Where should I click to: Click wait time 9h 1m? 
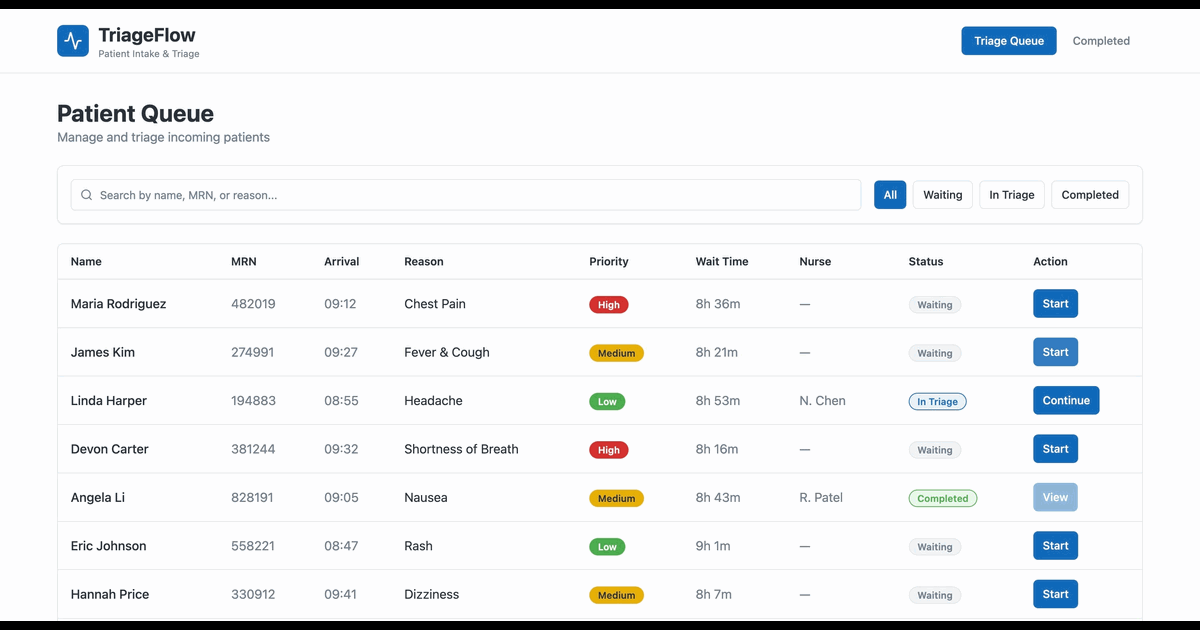tap(713, 546)
